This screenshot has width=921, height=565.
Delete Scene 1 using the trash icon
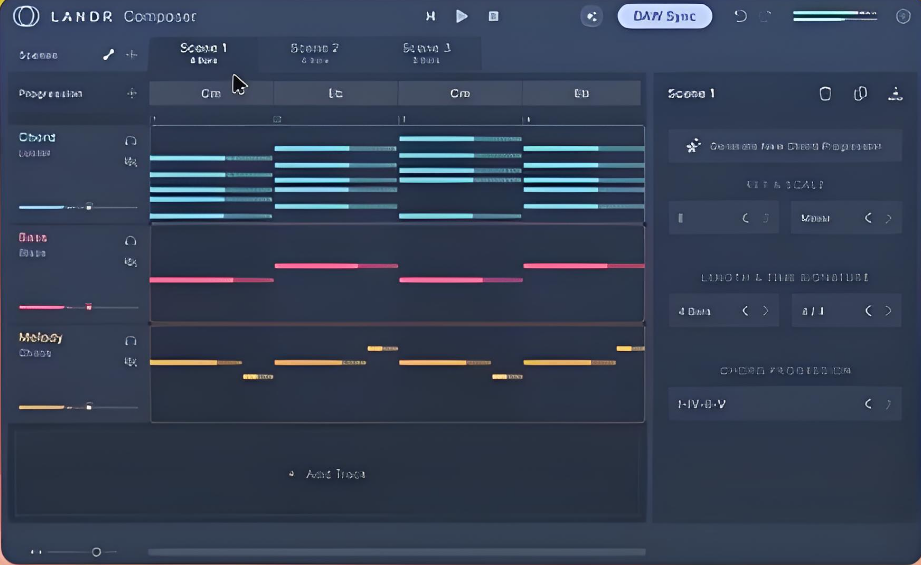[x=825, y=94]
